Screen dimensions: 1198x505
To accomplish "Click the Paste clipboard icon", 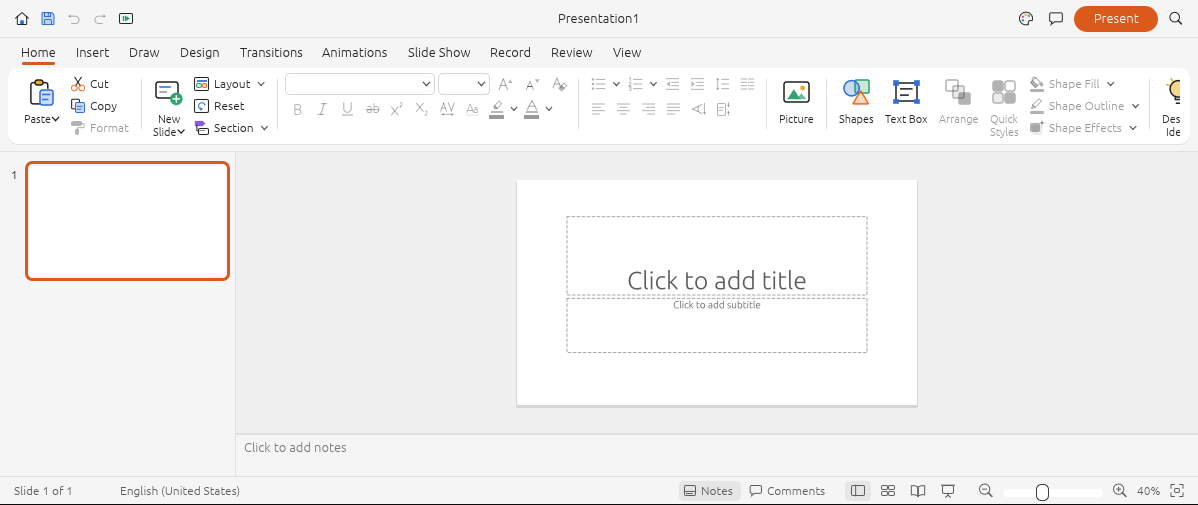I will point(41,93).
